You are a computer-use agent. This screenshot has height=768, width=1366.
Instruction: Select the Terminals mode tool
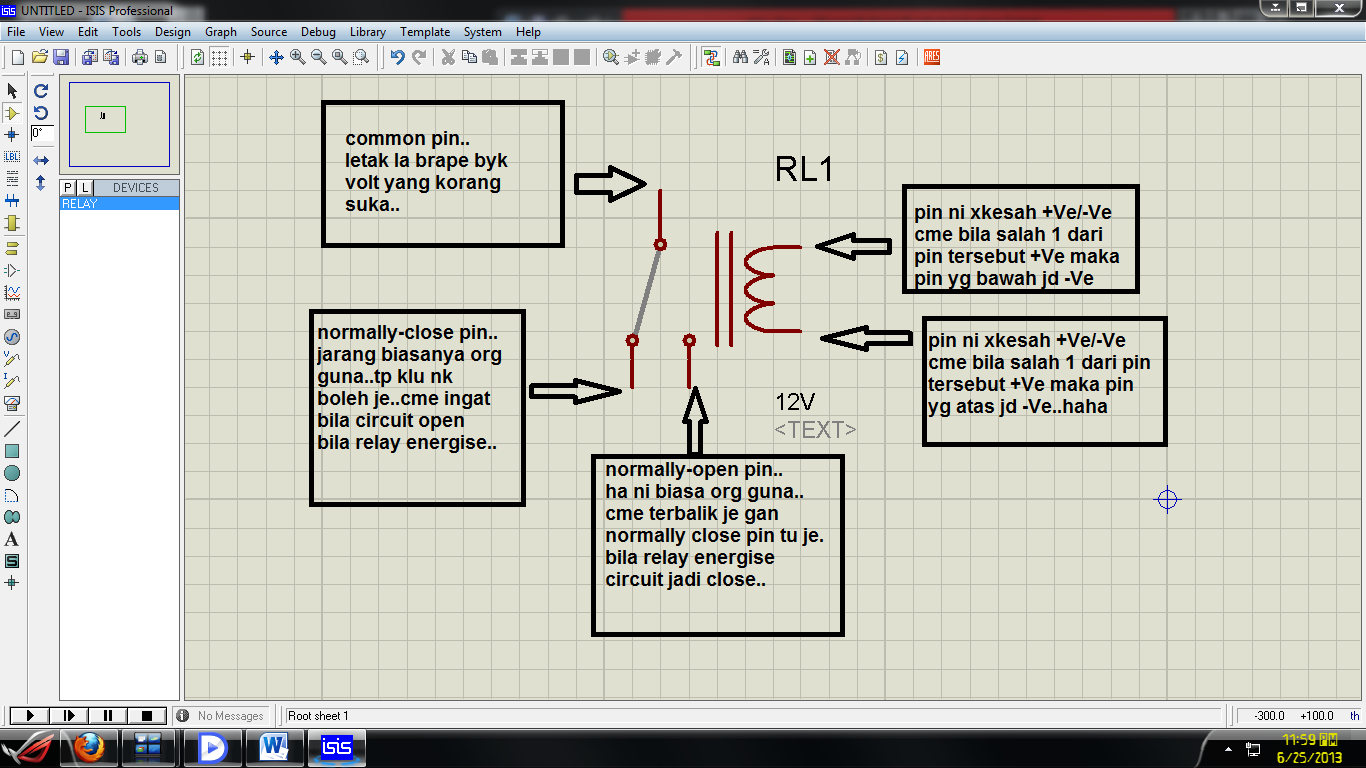(13, 246)
